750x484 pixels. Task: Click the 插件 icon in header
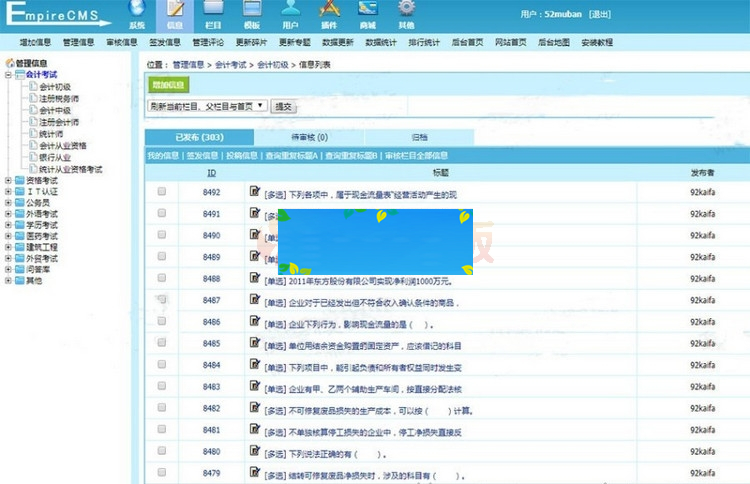(x=329, y=14)
